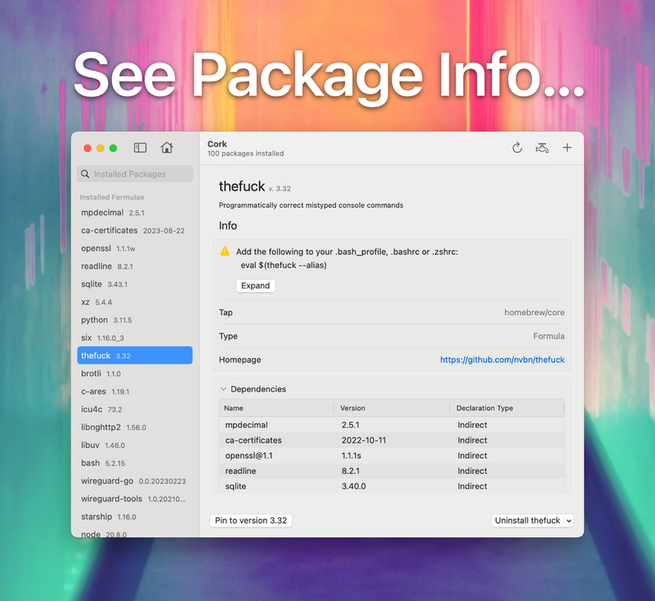655x601 pixels.
Task: Click openssl@1.1 dependency row
Action: pyautogui.click(x=392, y=456)
